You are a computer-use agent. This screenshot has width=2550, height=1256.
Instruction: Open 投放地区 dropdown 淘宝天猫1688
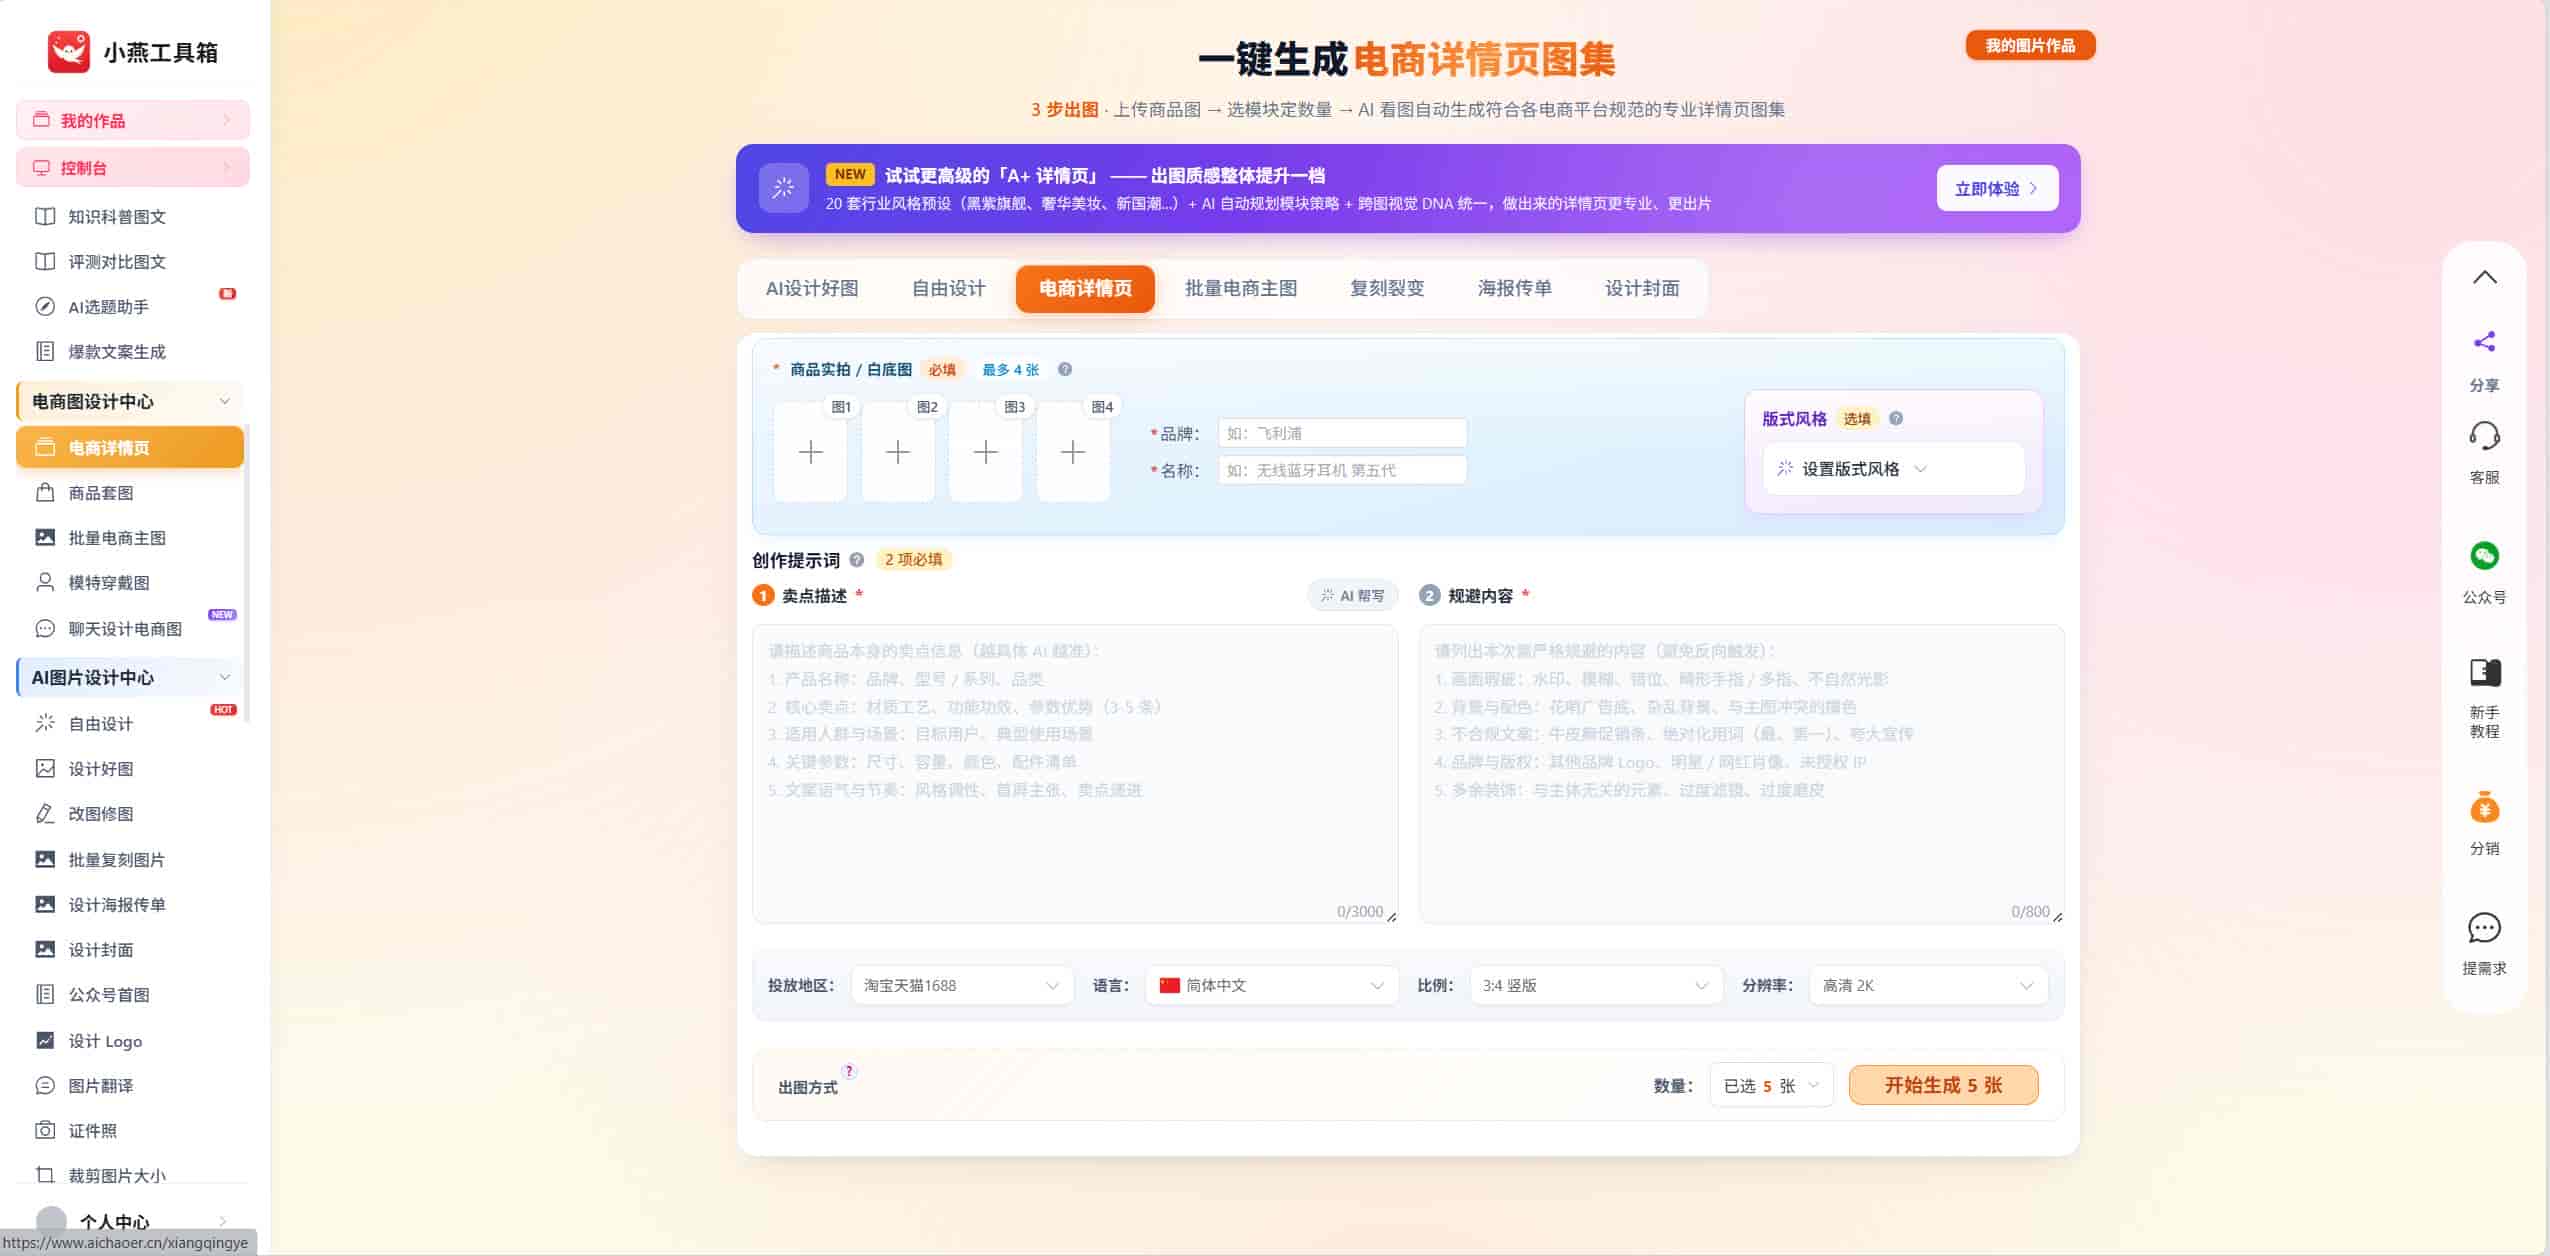[961, 986]
